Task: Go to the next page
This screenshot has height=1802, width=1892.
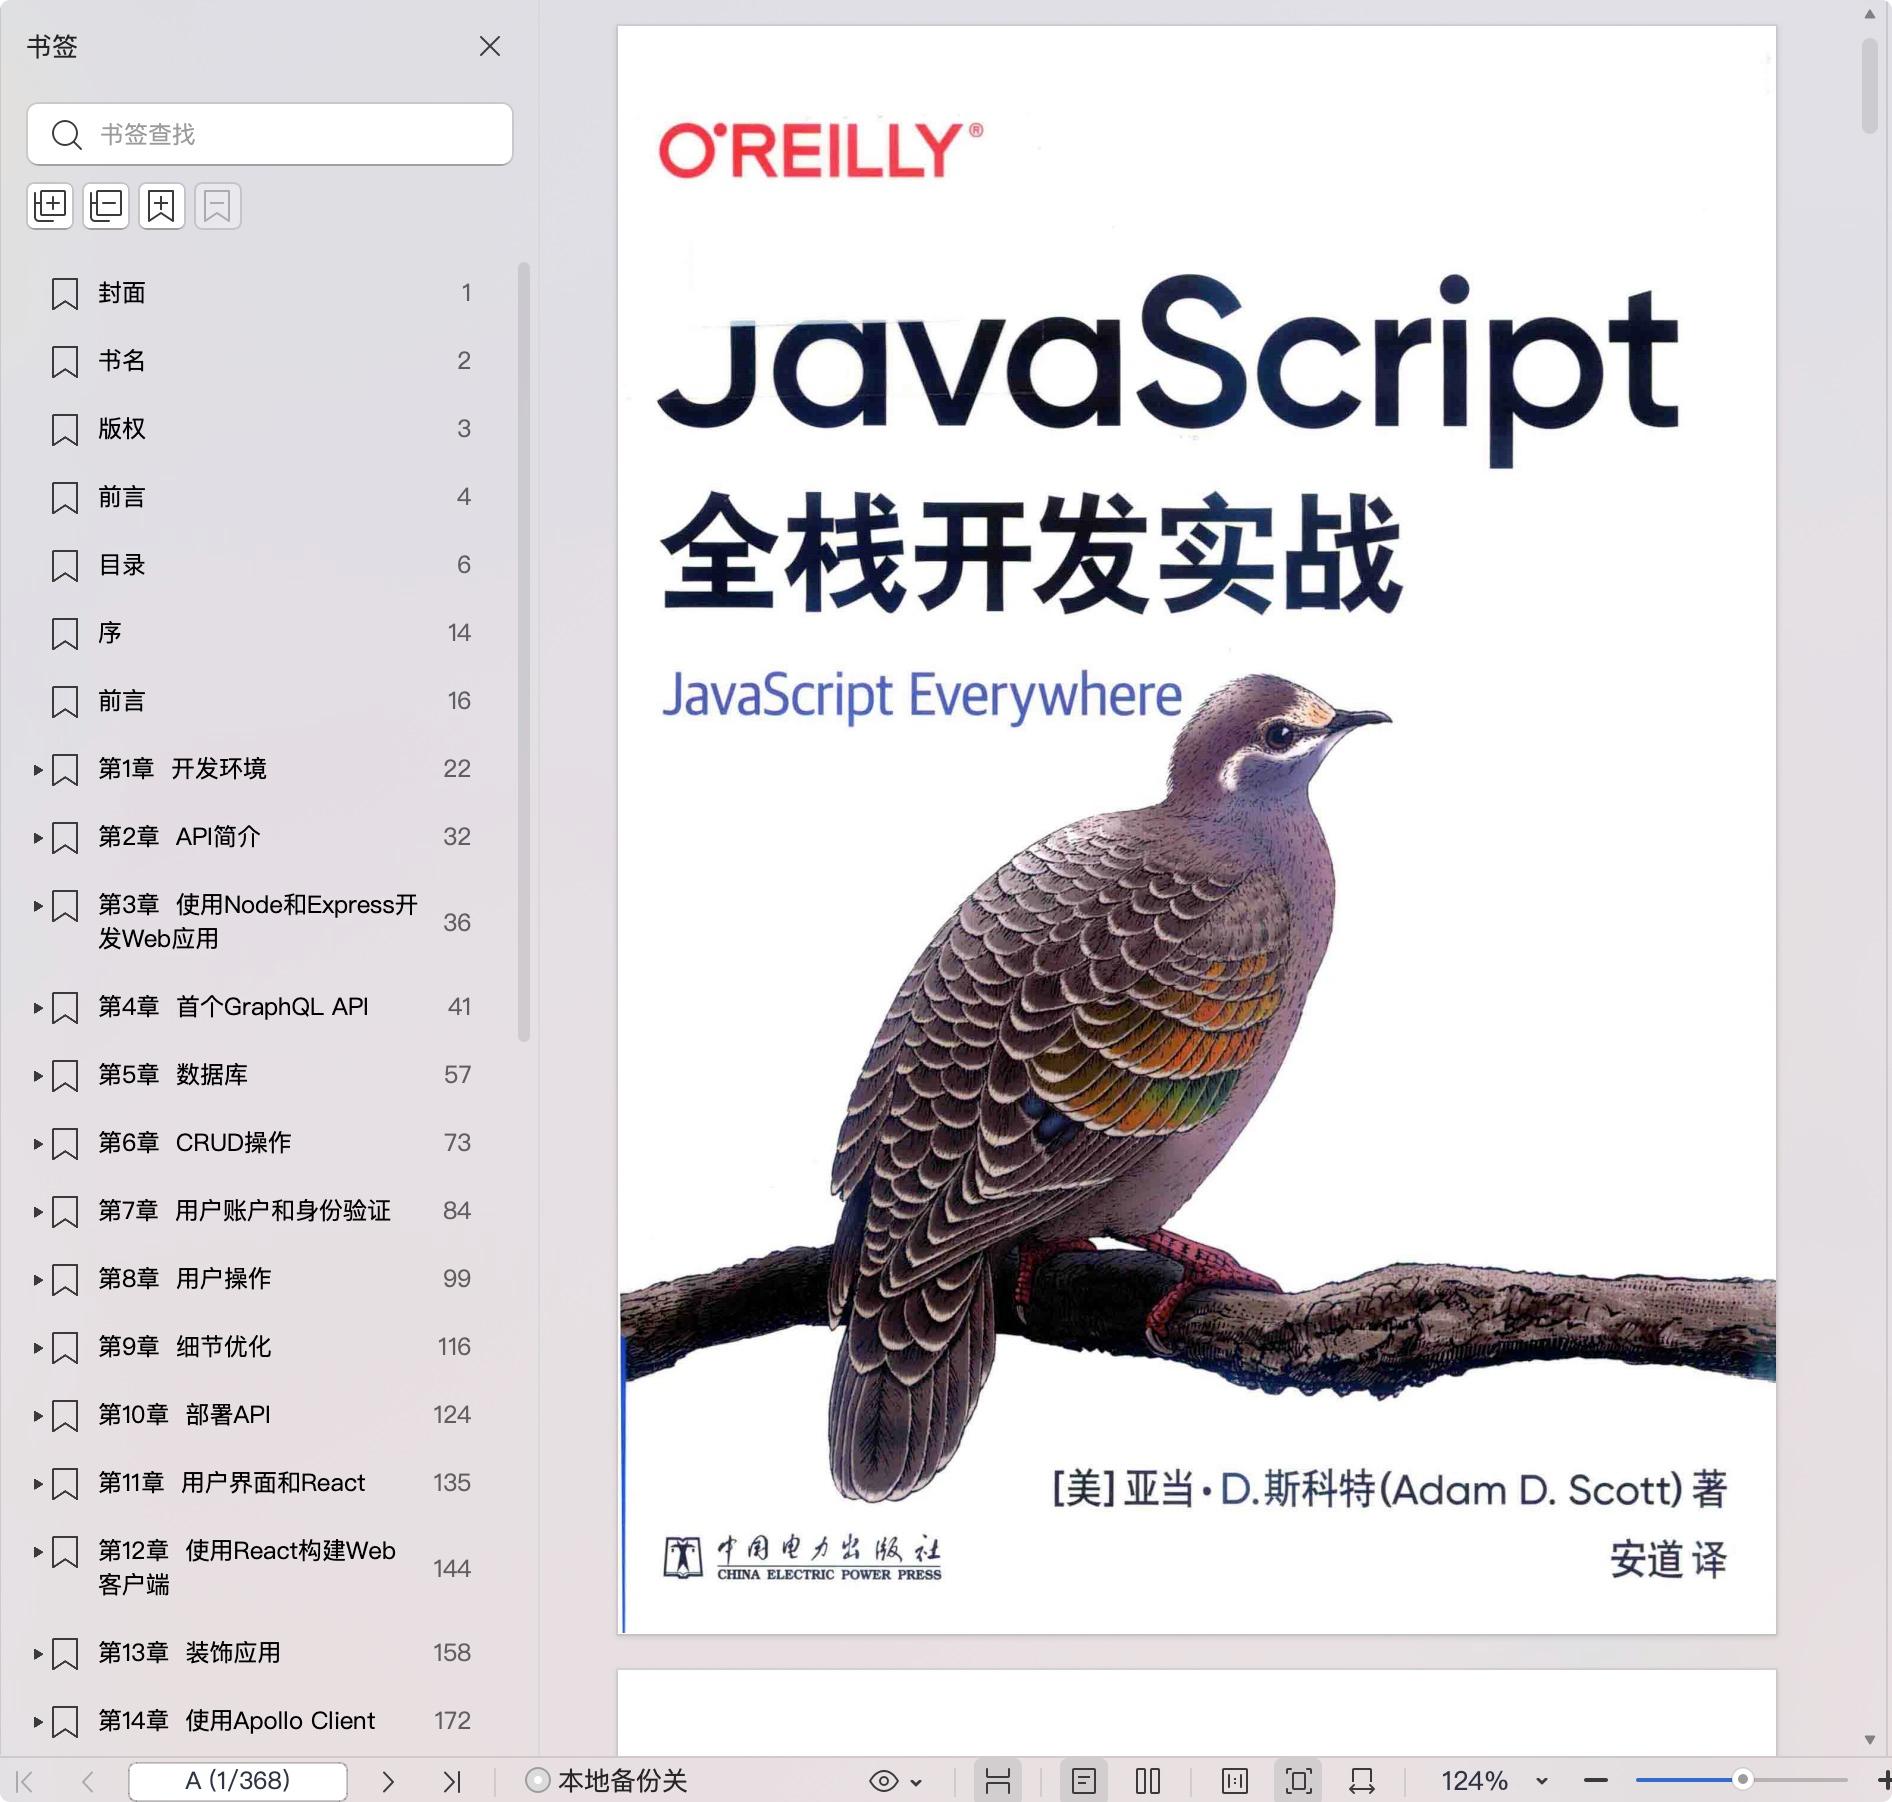Action: click(388, 1781)
